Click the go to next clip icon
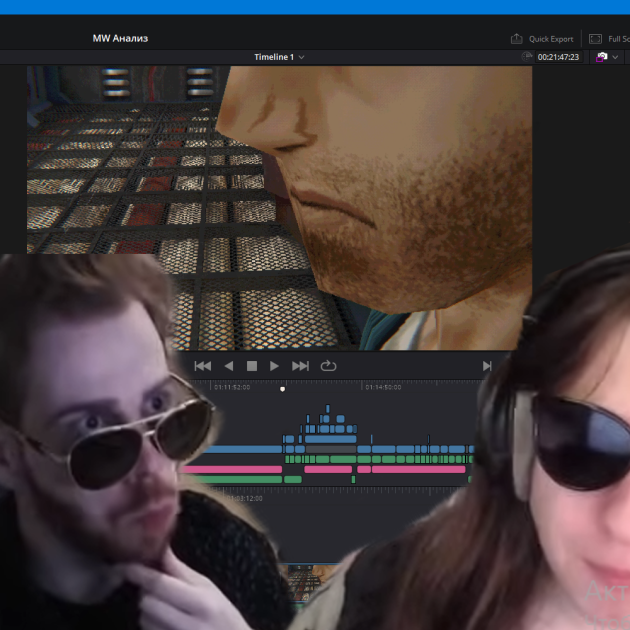Screen dimensions: 630x630 [x=487, y=366]
